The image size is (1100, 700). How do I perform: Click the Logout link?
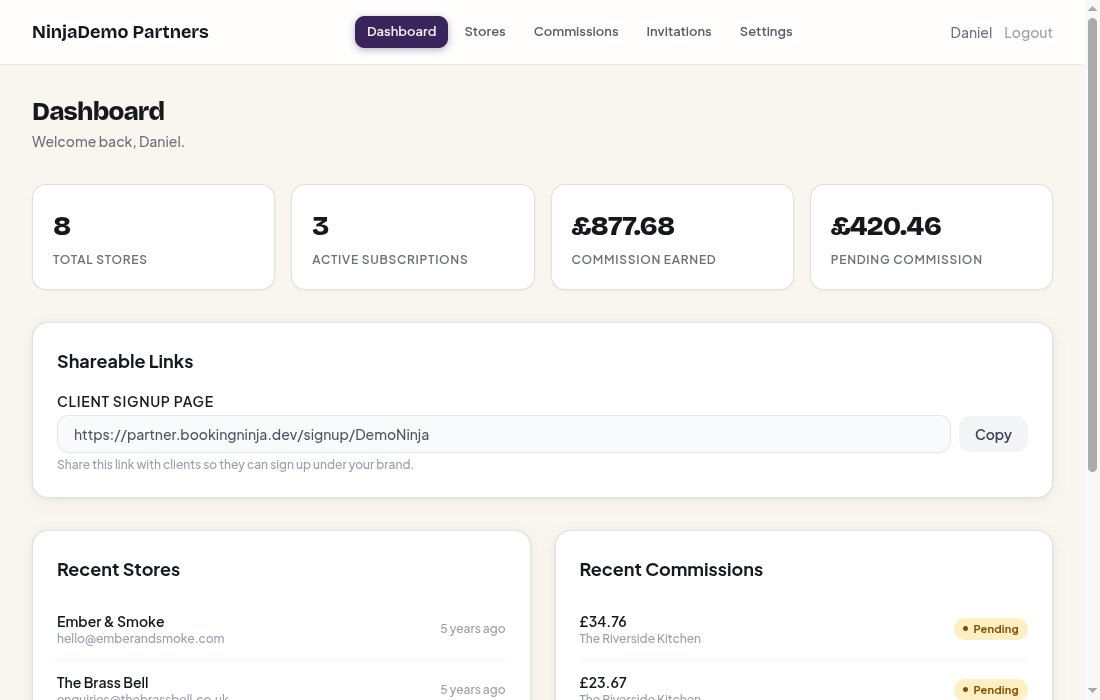tap(1028, 33)
